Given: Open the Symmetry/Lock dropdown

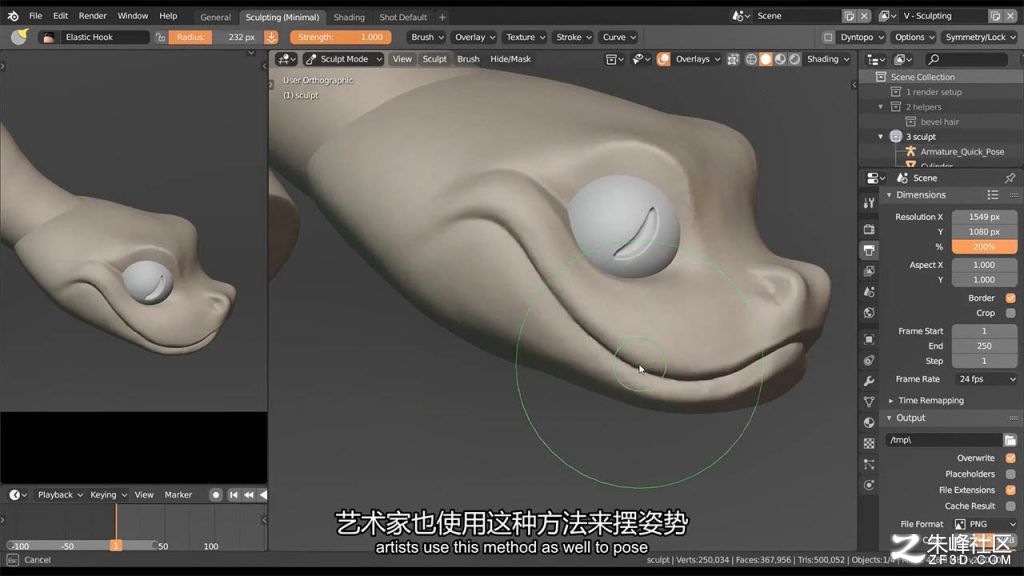Looking at the screenshot, I should (980, 37).
